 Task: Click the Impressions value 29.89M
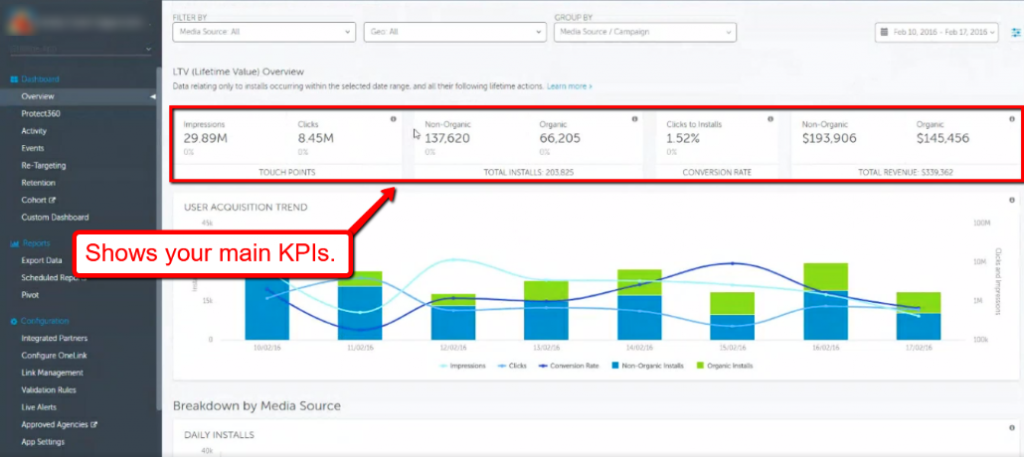205,138
